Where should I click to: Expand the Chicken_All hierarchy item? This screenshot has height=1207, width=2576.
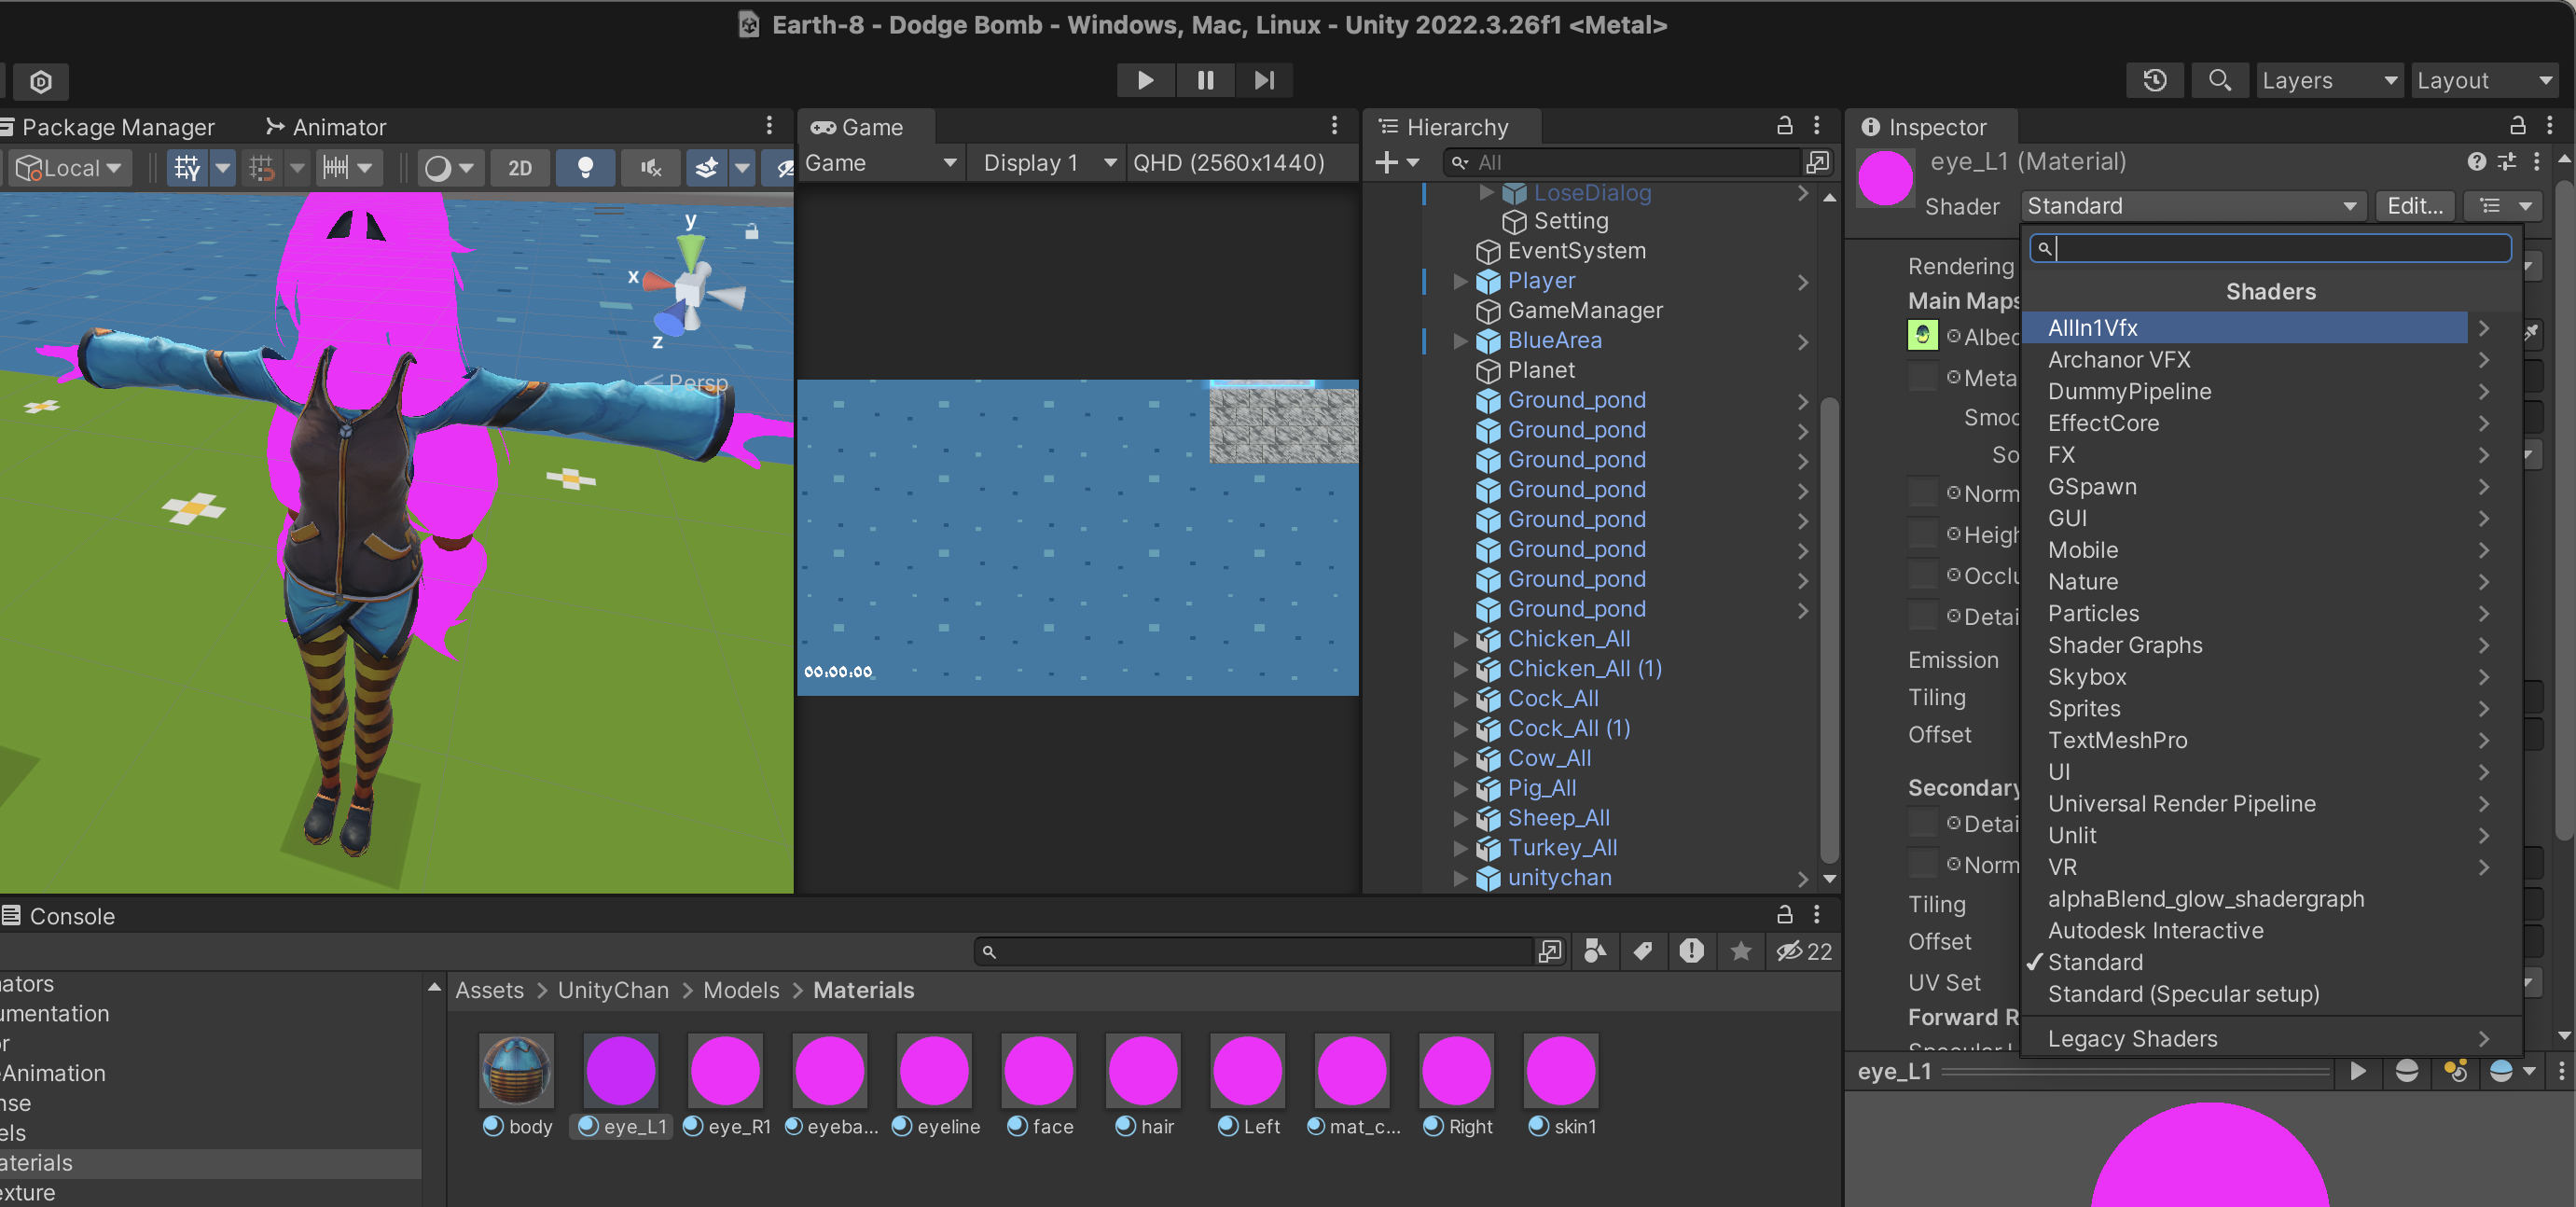point(1460,639)
